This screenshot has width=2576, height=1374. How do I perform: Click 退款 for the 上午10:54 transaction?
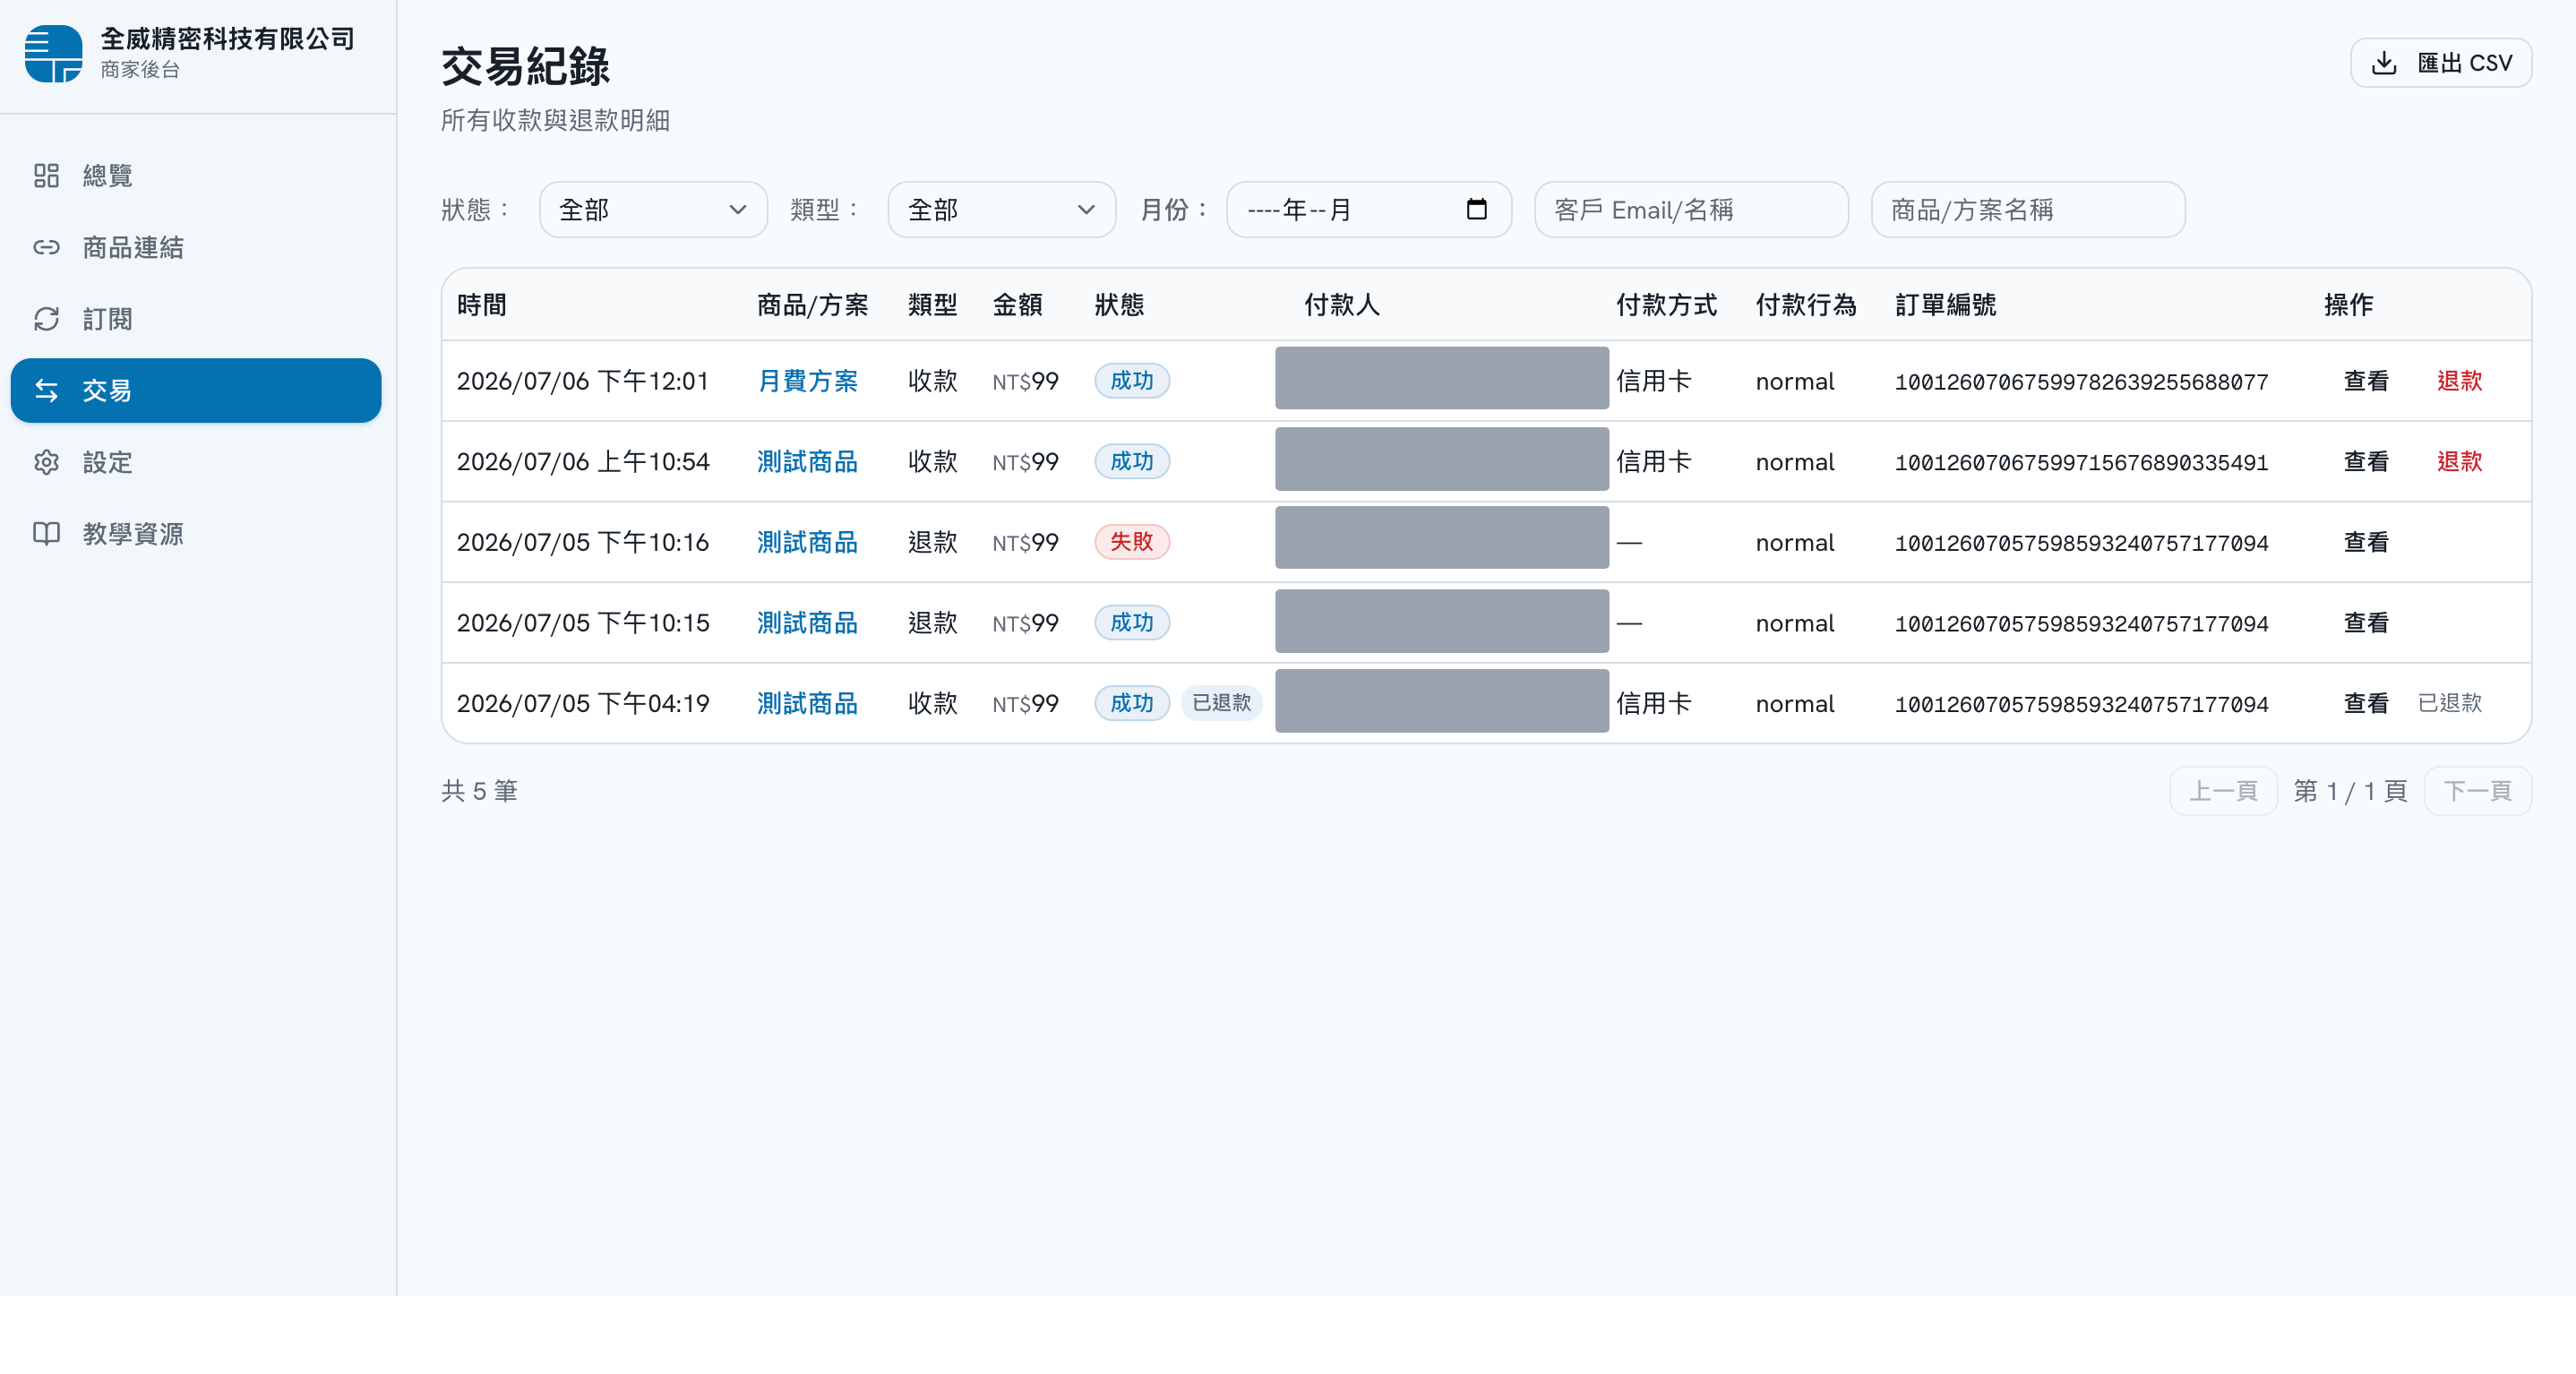pos(2460,461)
